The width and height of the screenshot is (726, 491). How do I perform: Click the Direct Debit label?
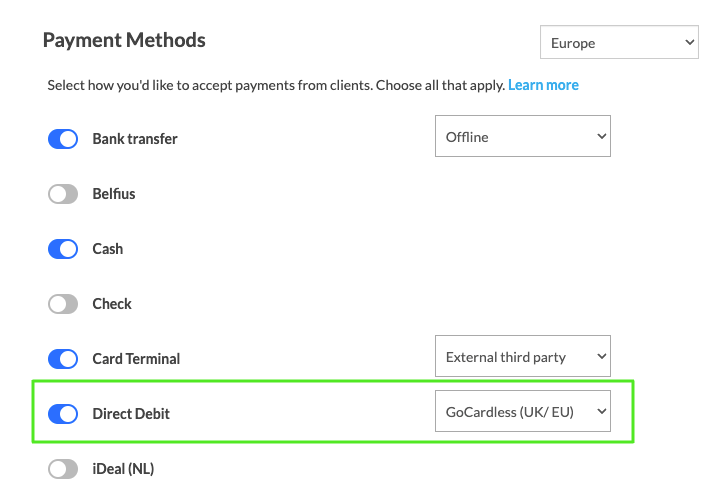131,414
